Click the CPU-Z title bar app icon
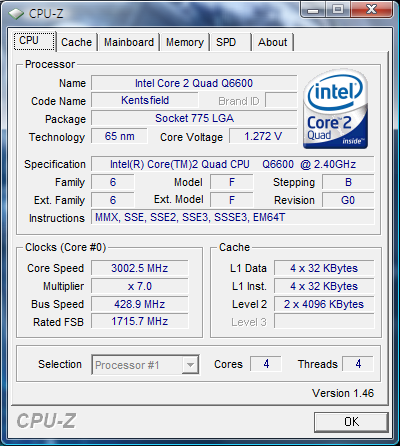The width and height of the screenshot is (400, 446). tap(16, 14)
